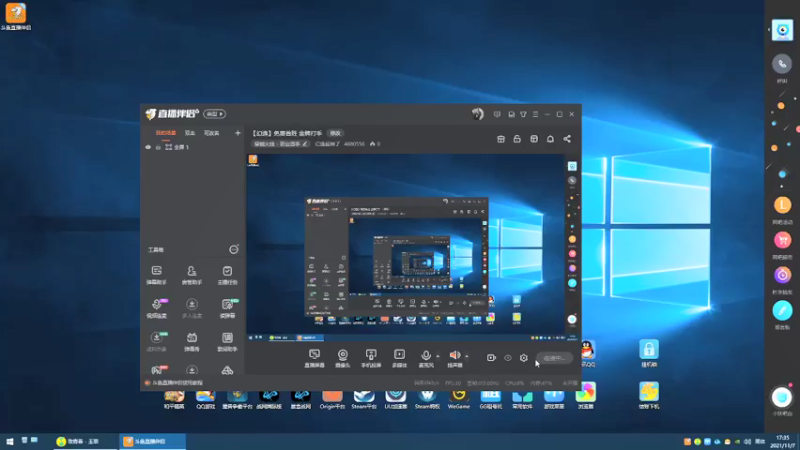Collapse the 工具箱 toolbox with minus circle
800x450 pixels.
tap(233, 249)
